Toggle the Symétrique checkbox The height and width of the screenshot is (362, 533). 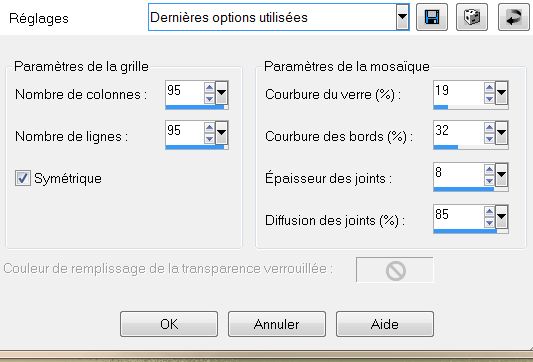click(23, 178)
